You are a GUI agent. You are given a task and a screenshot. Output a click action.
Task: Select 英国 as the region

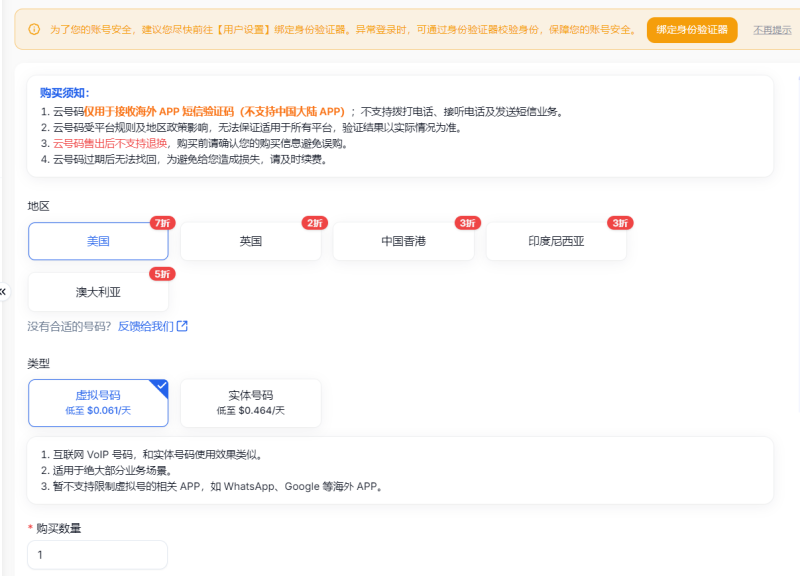coord(251,241)
